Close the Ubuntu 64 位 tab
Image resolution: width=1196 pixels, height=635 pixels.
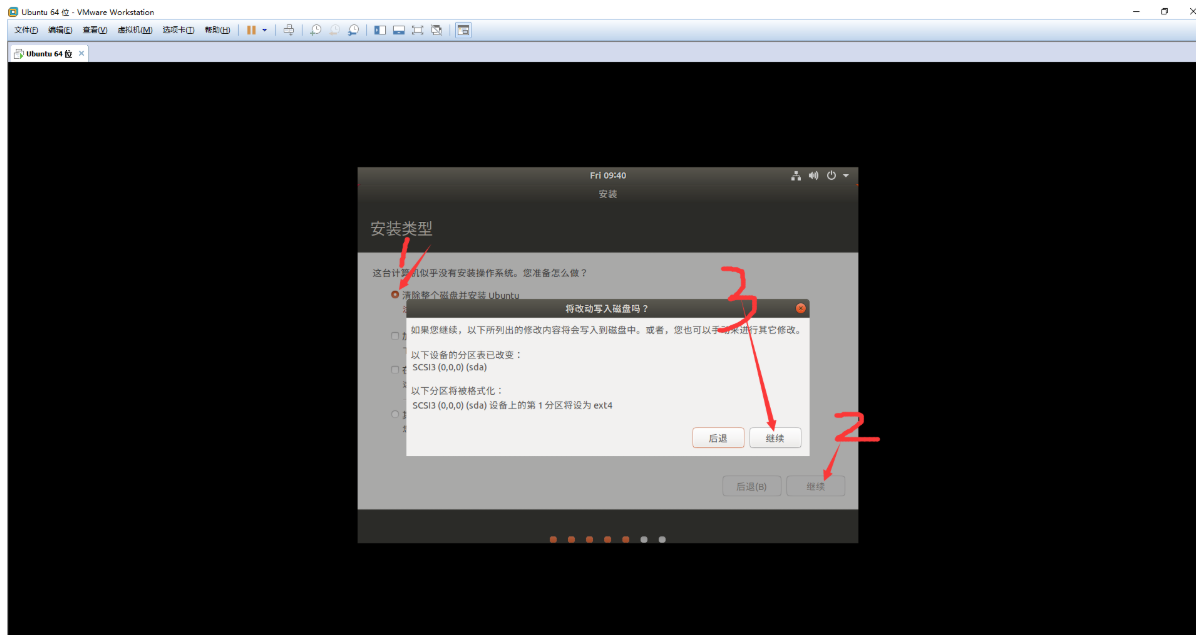click(82, 53)
